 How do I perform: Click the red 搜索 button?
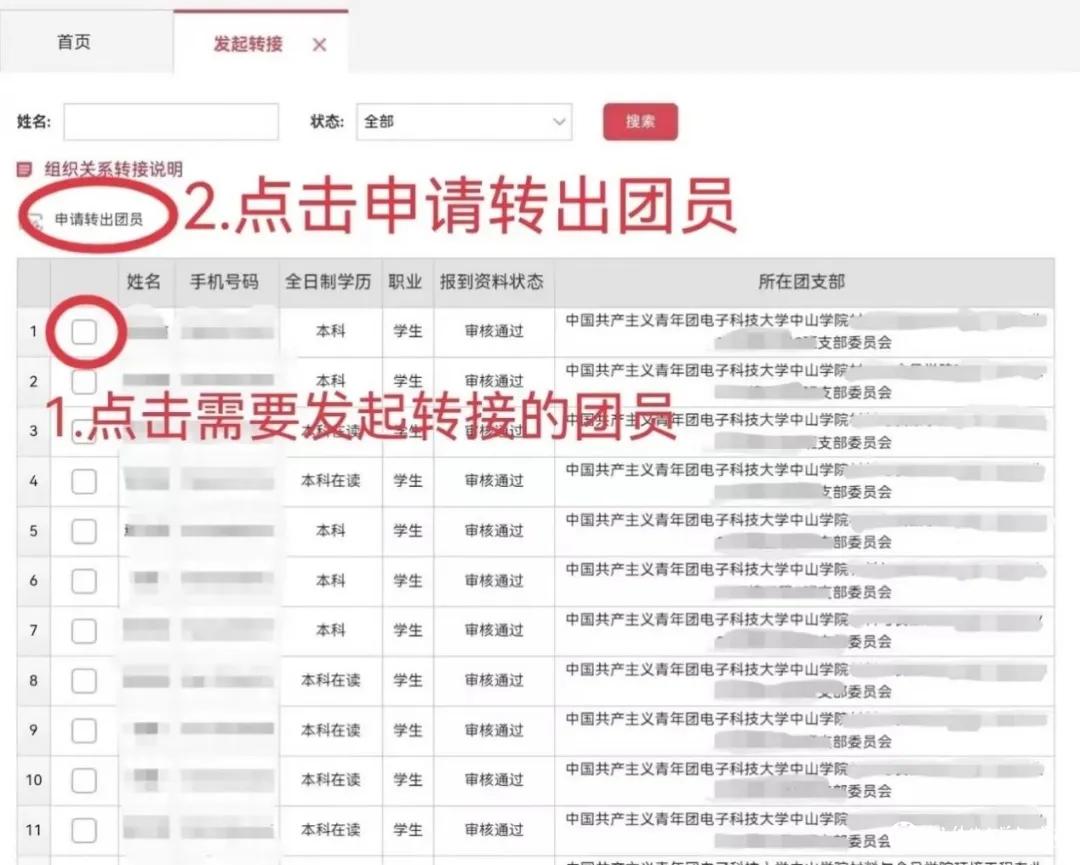(x=640, y=121)
